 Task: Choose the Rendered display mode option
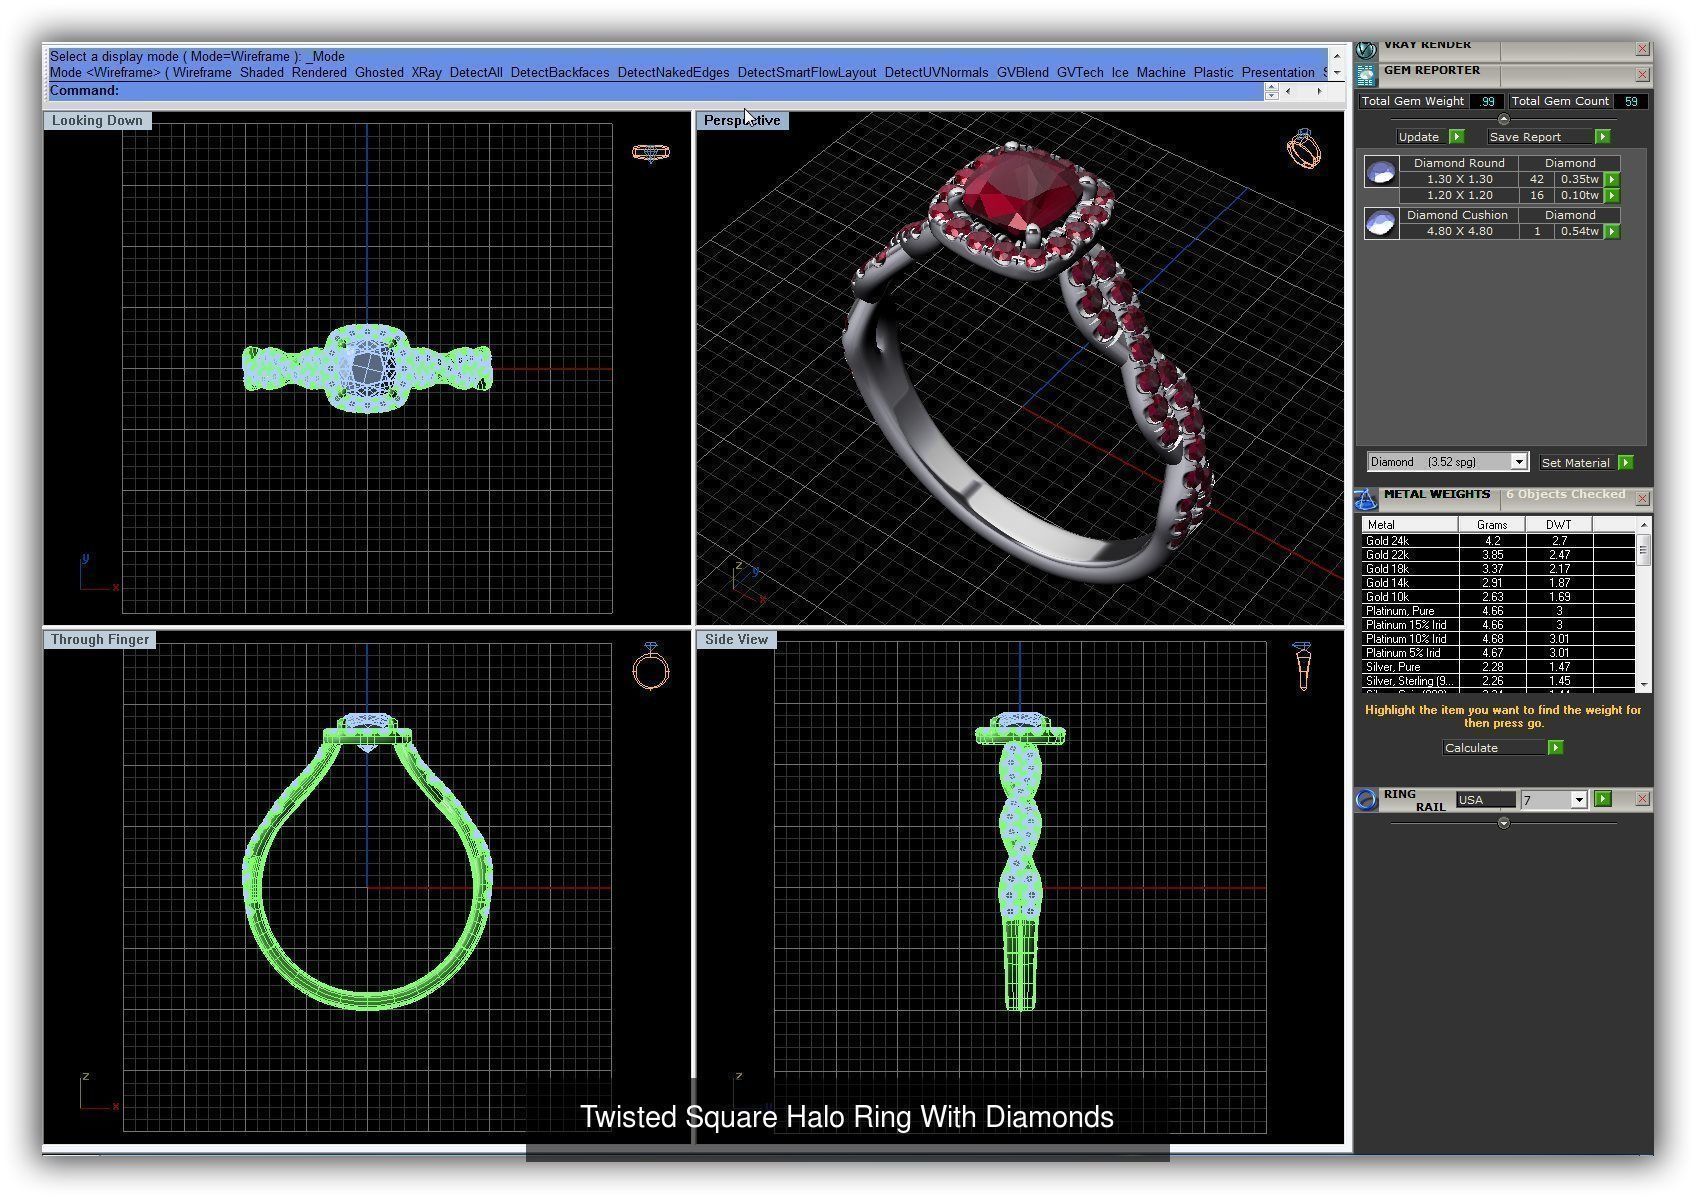pyautogui.click(x=319, y=73)
